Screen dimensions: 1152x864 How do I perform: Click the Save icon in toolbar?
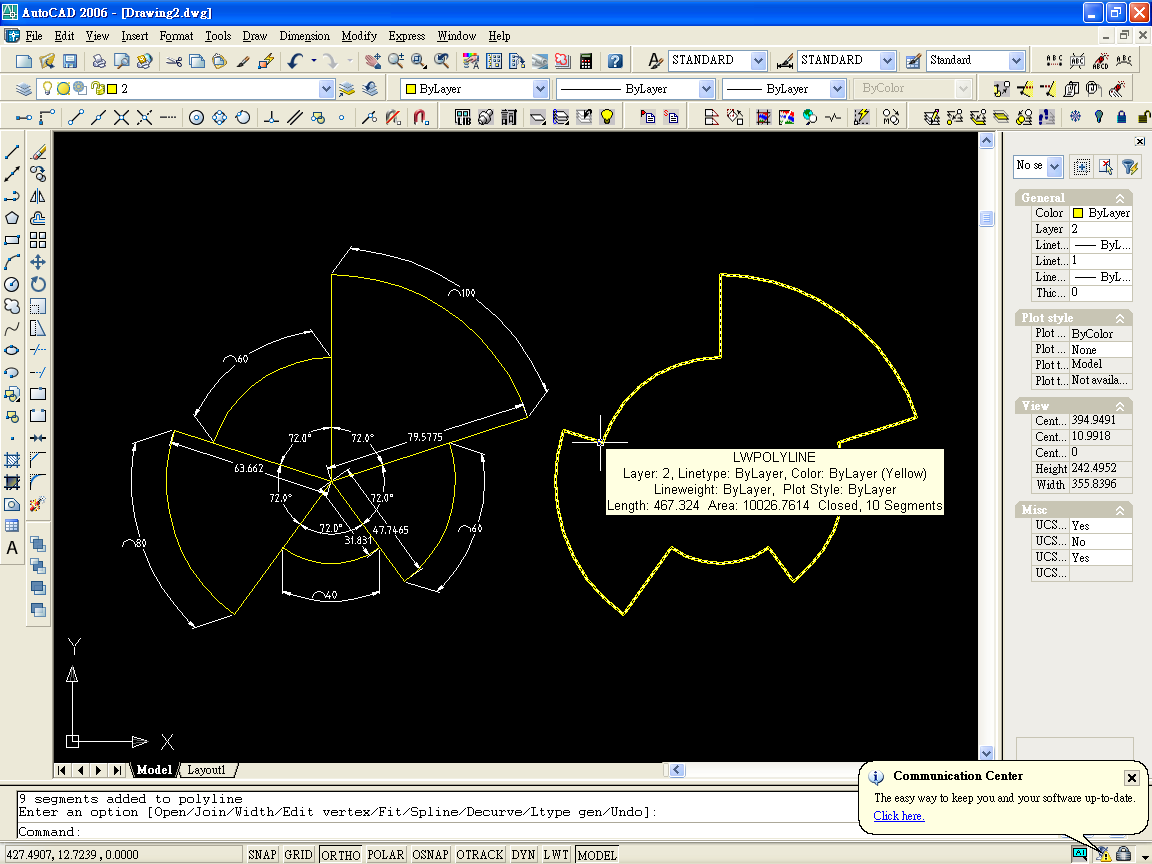pos(70,61)
